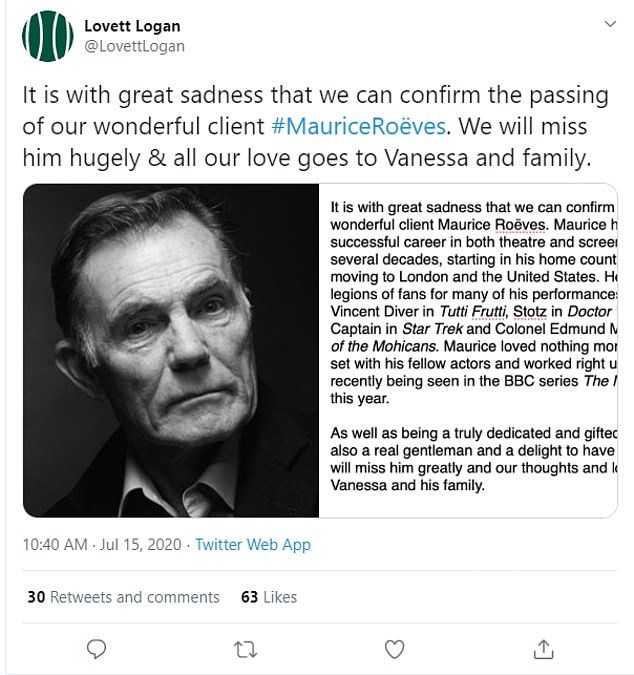634x675 pixels.
Task: Click the Twitter Web App source link
Action: pos(252,545)
